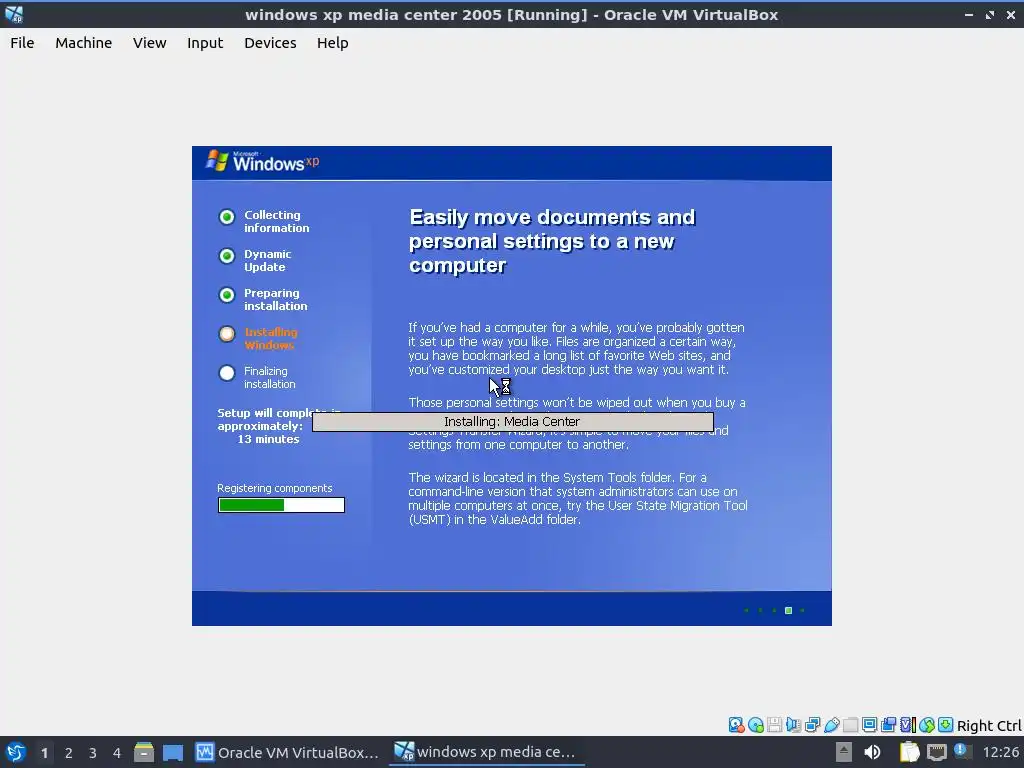
Task: Click the taskbar clock showing 12:26
Action: [x=1000, y=752]
